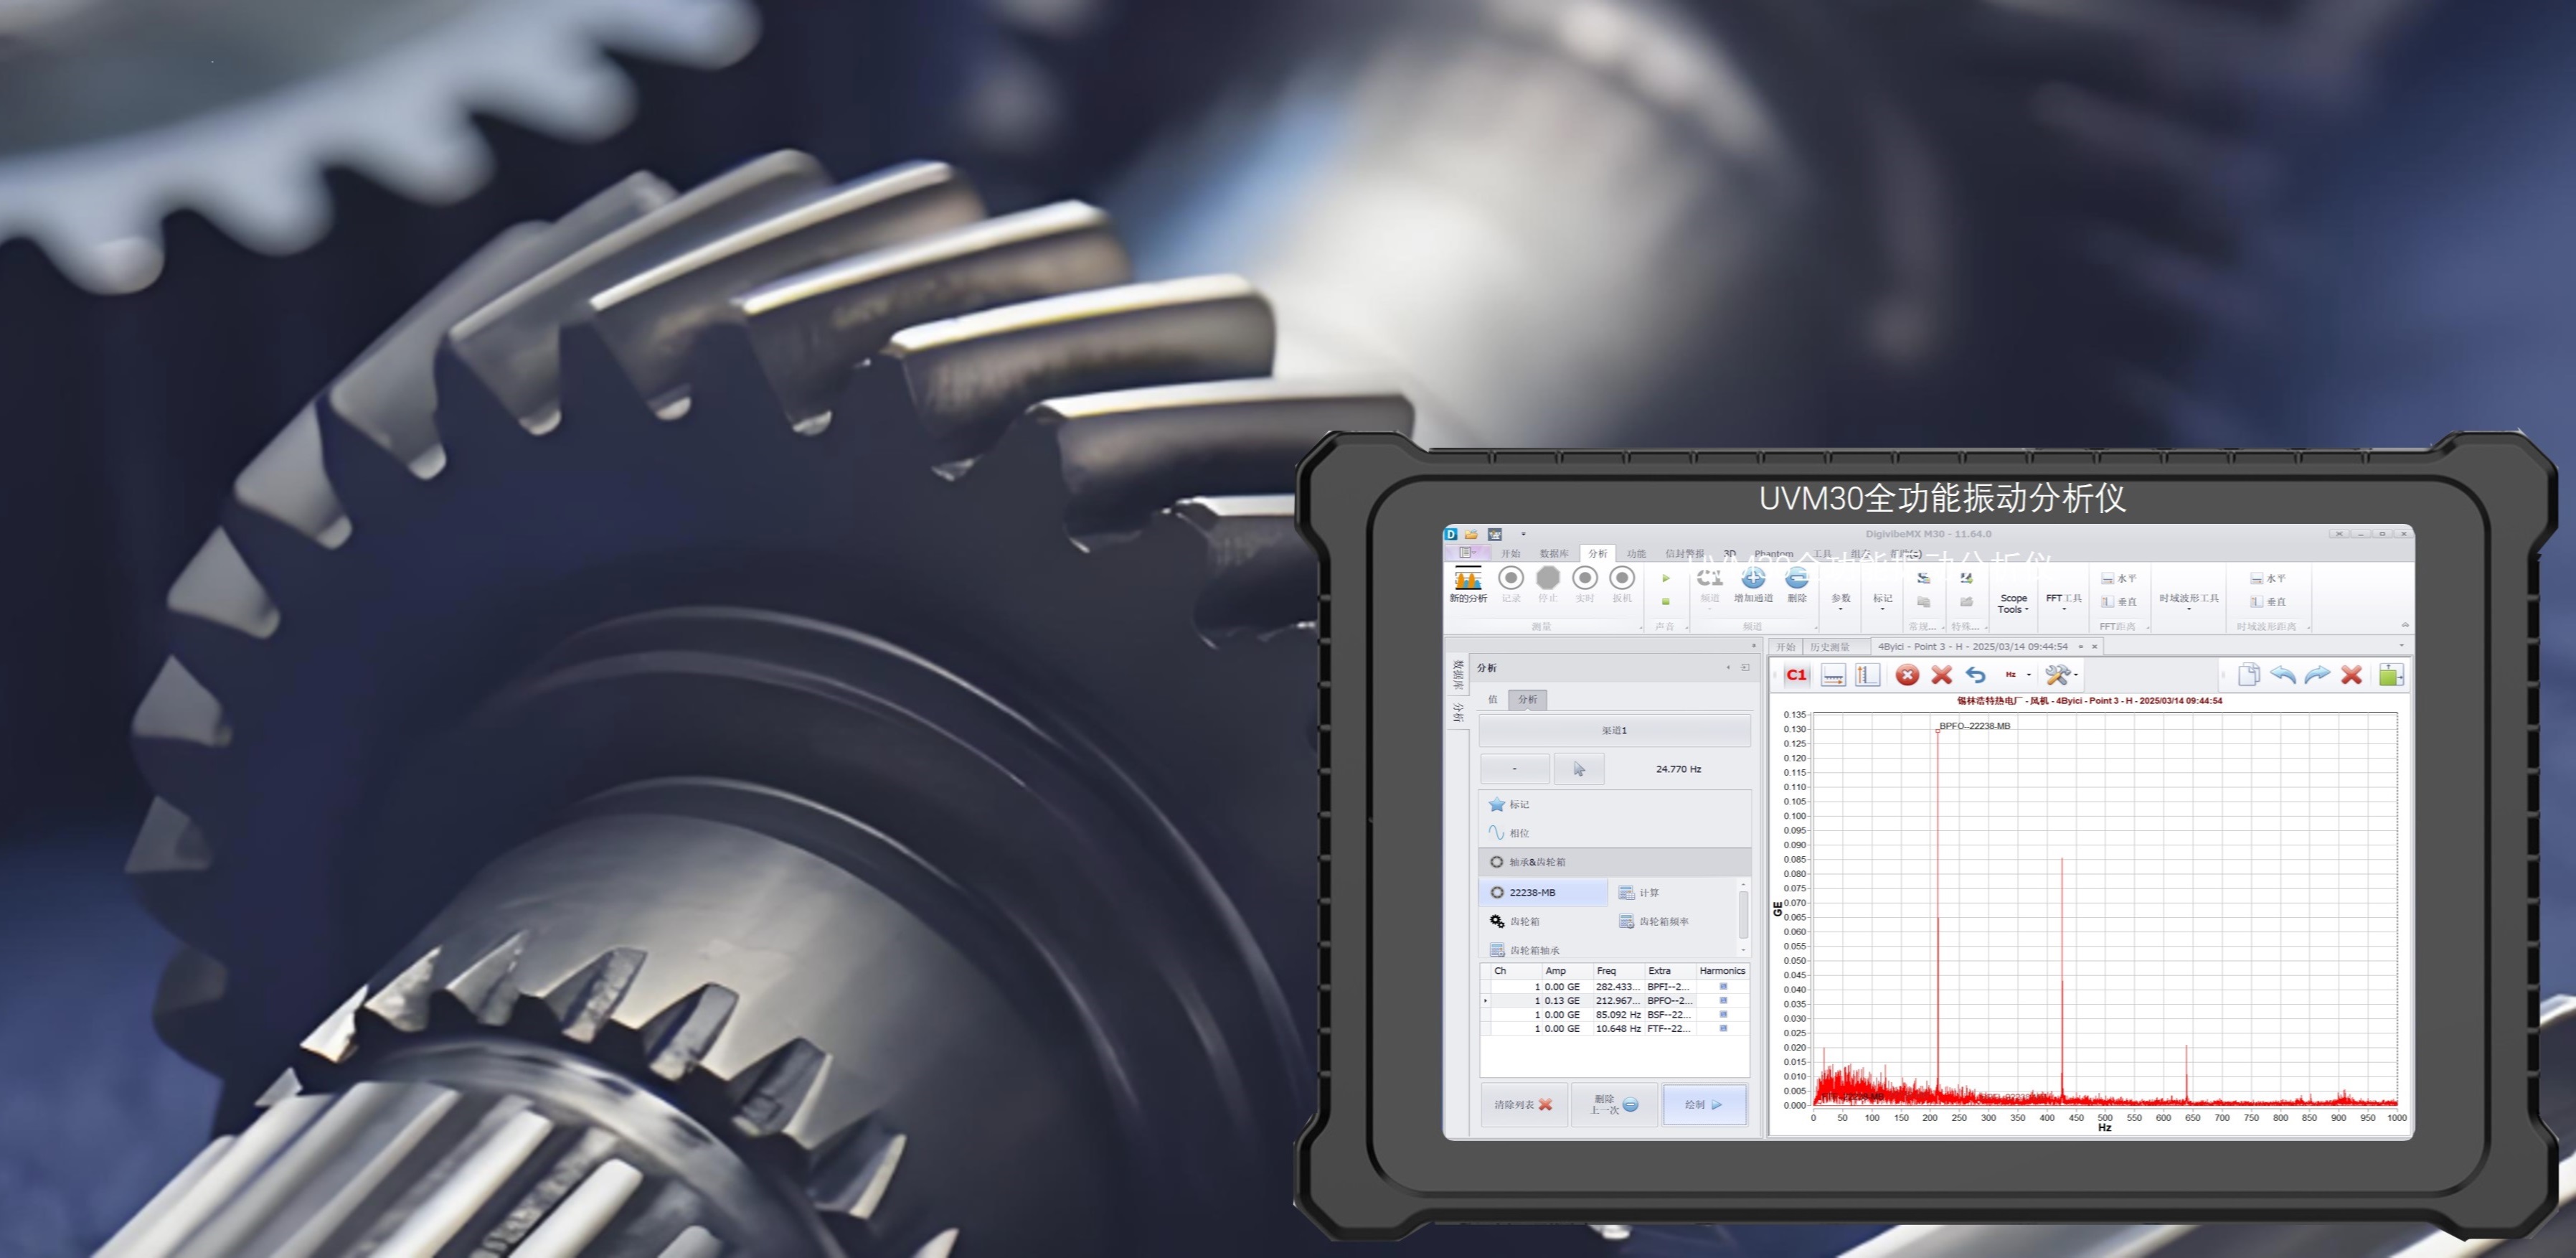This screenshot has width=2576, height=1258.
Task: Click the horizontal axis scale icon
Action: (x=1833, y=675)
